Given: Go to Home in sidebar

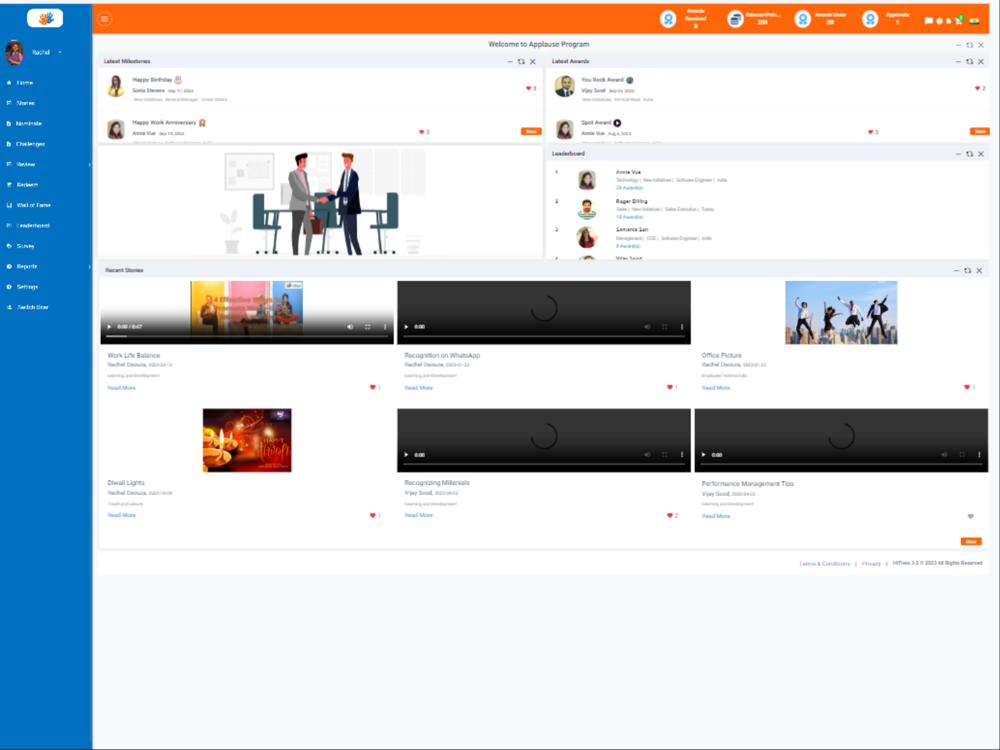Looking at the screenshot, I should 24,83.
